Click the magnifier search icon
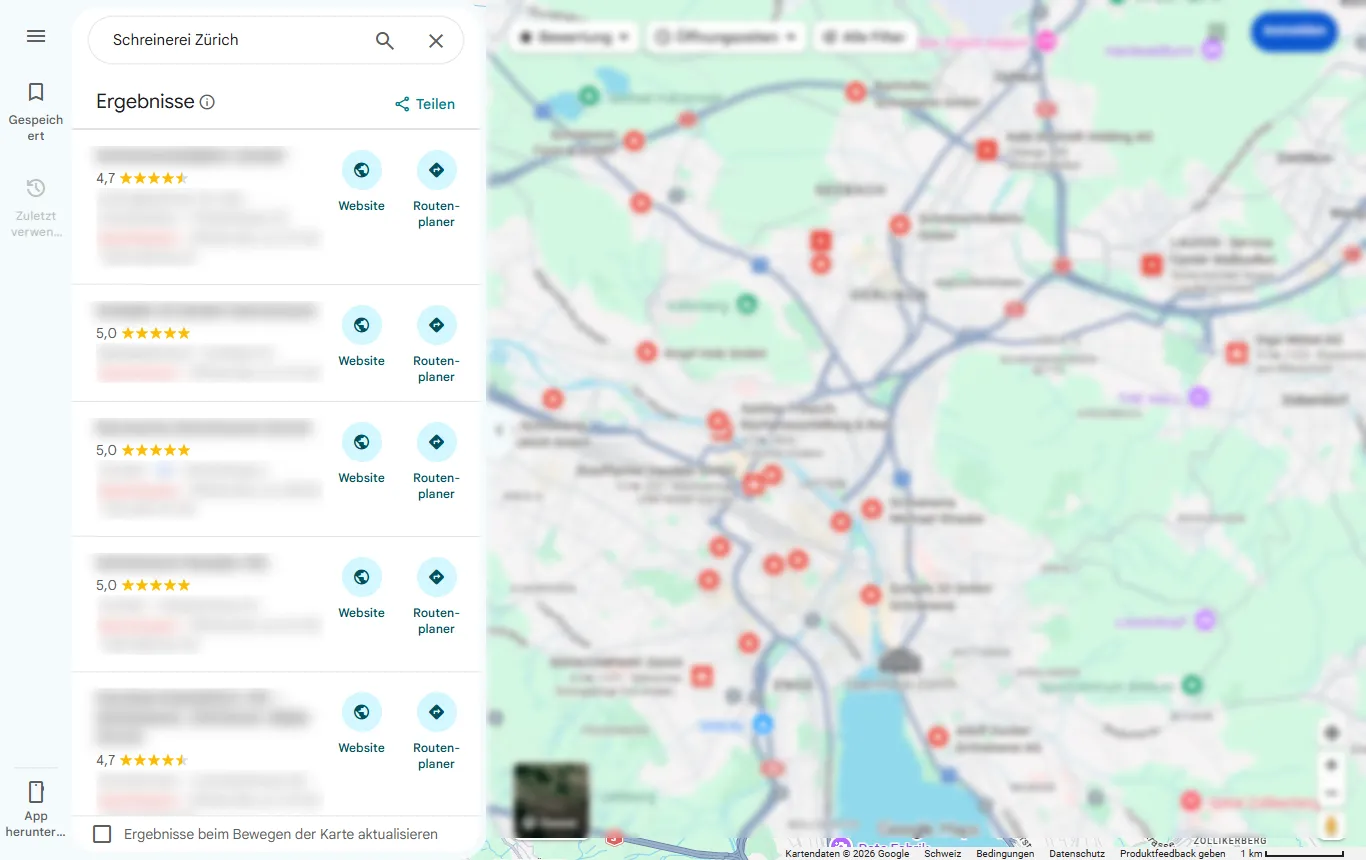The height and width of the screenshot is (860, 1366). 385,40
